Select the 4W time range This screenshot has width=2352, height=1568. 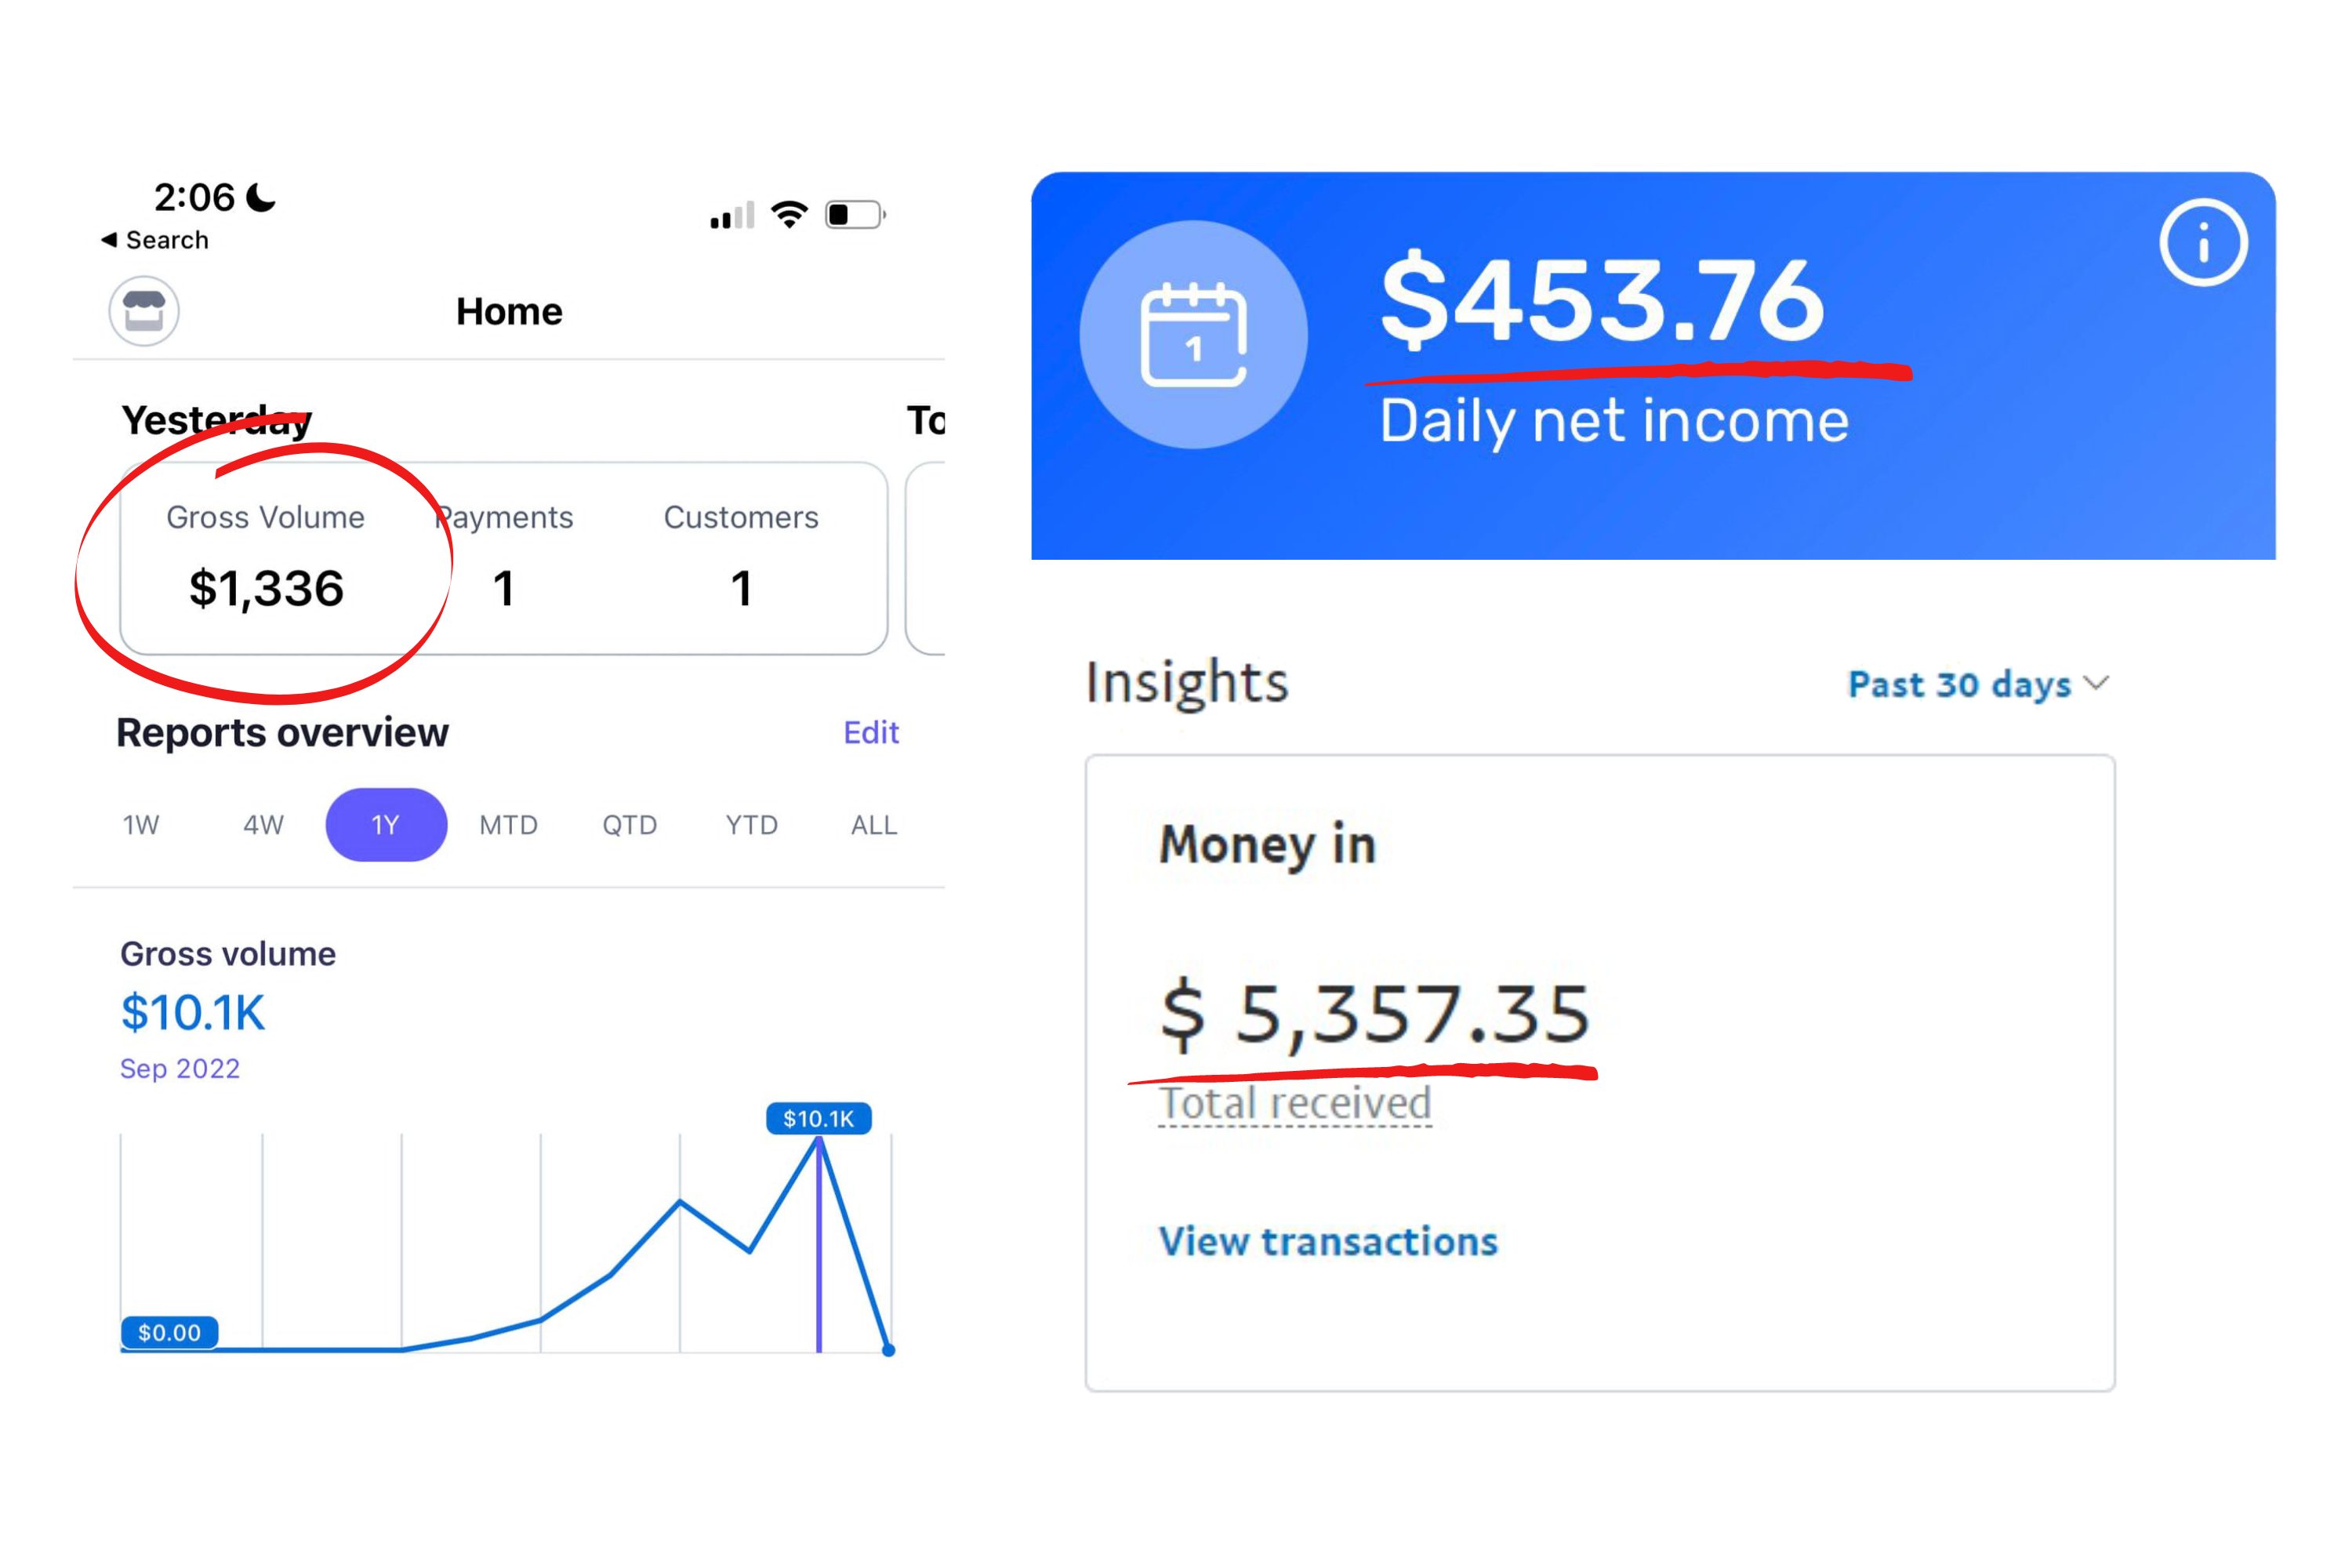pos(263,825)
